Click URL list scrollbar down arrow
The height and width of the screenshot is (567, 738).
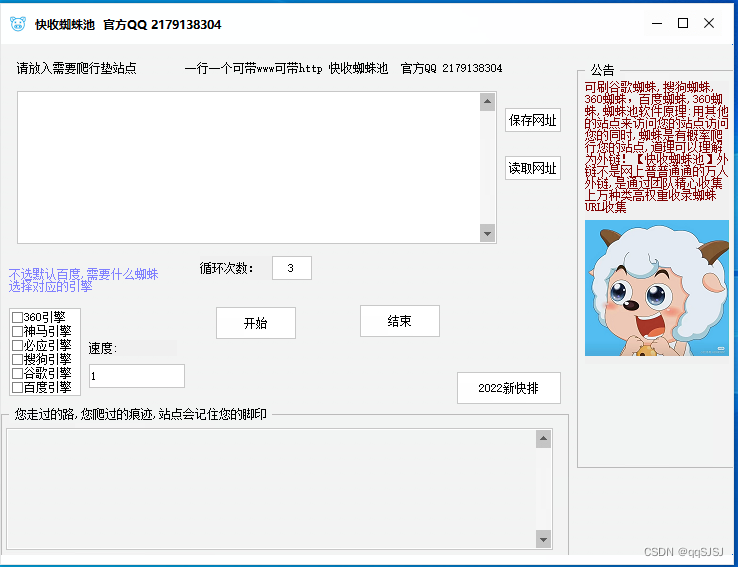[x=488, y=233]
